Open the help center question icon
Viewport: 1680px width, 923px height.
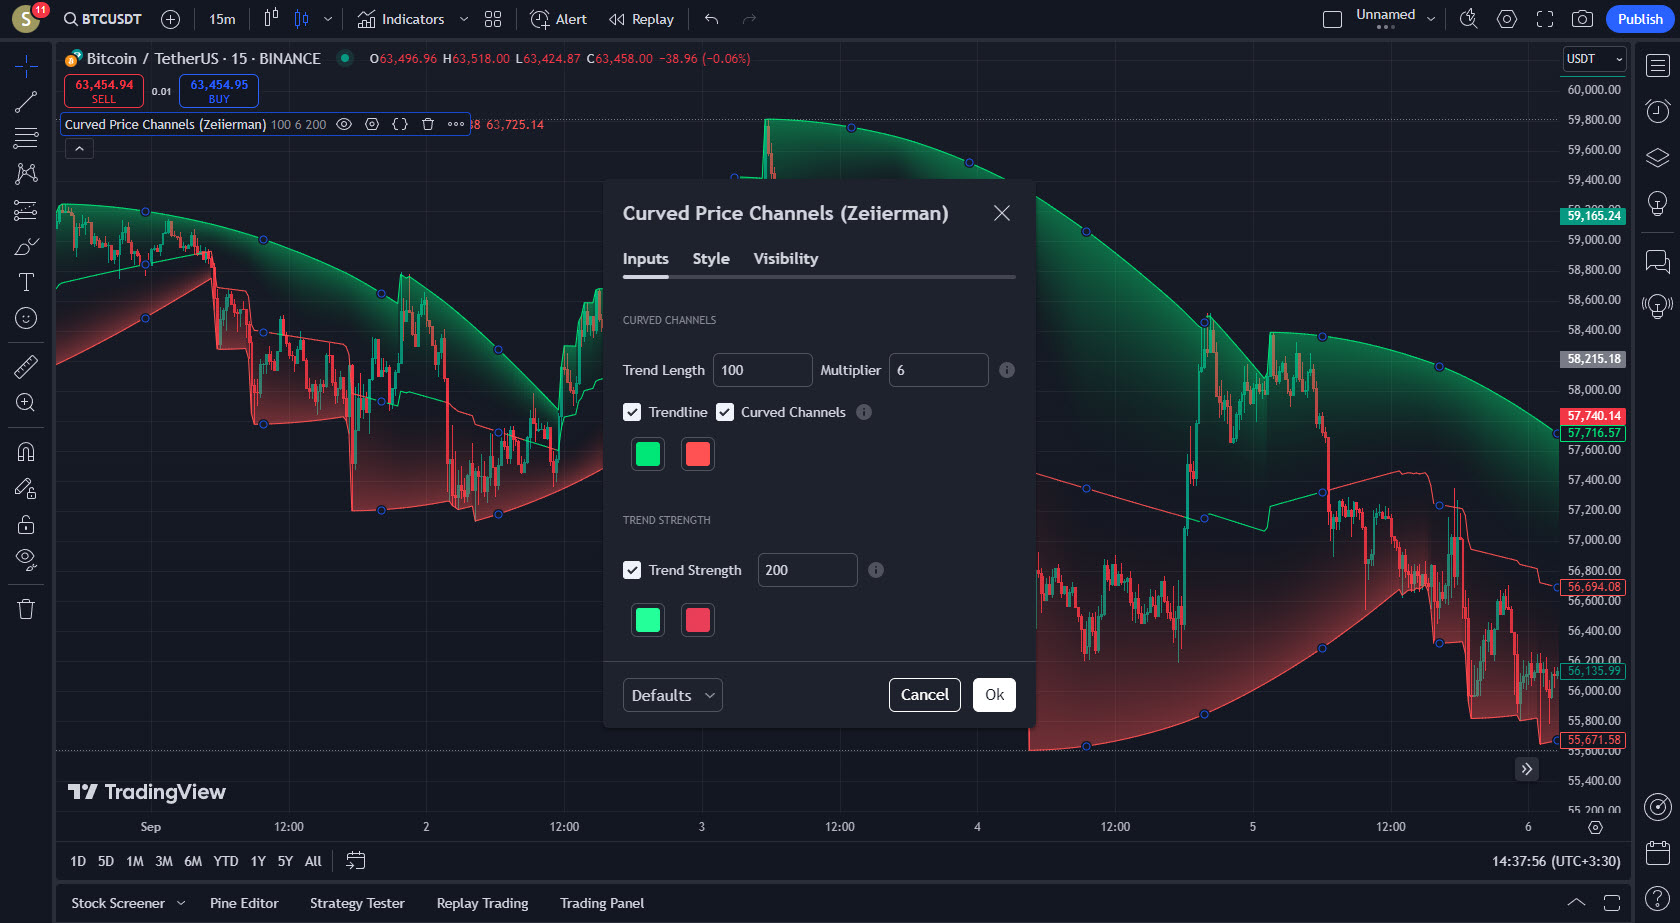(1658, 899)
